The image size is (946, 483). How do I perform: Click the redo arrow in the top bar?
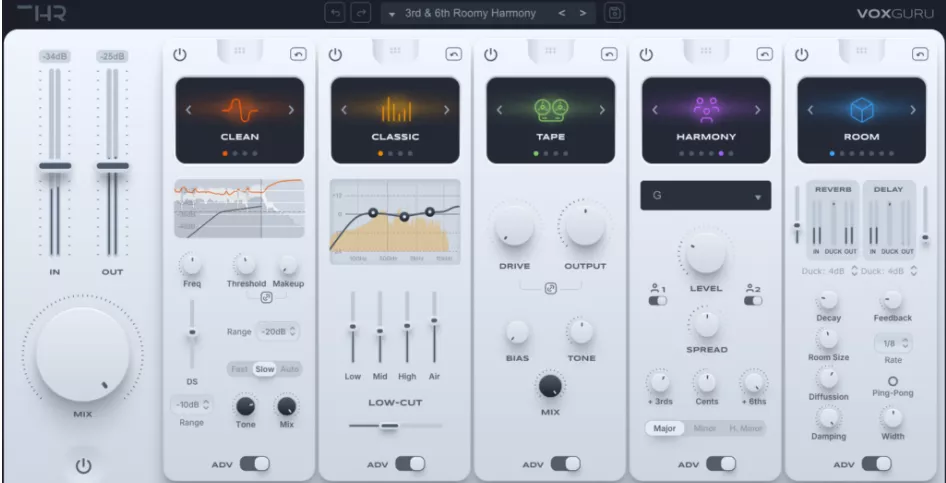click(x=361, y=13)
